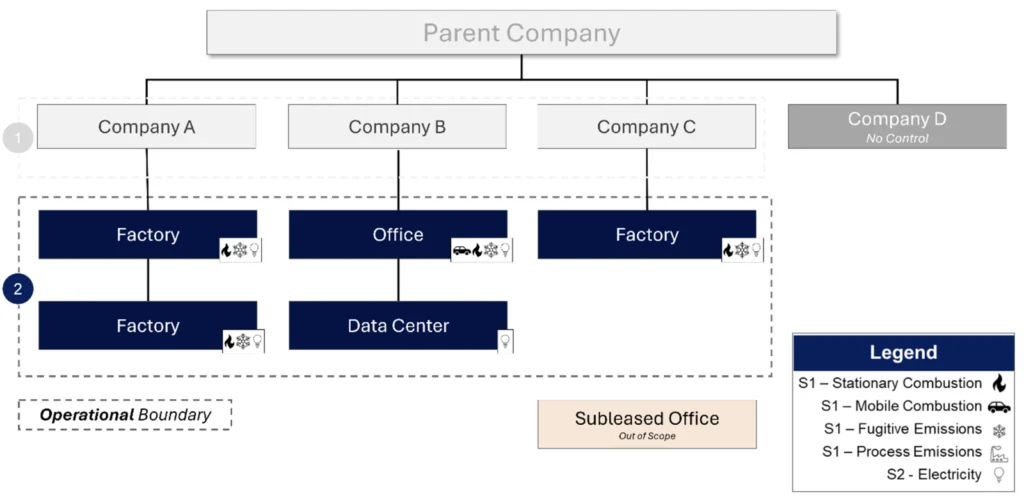Click the light bulb on Data Center box
The width and height of the screenshot is (1024, 504).
[x=505, y=340]
